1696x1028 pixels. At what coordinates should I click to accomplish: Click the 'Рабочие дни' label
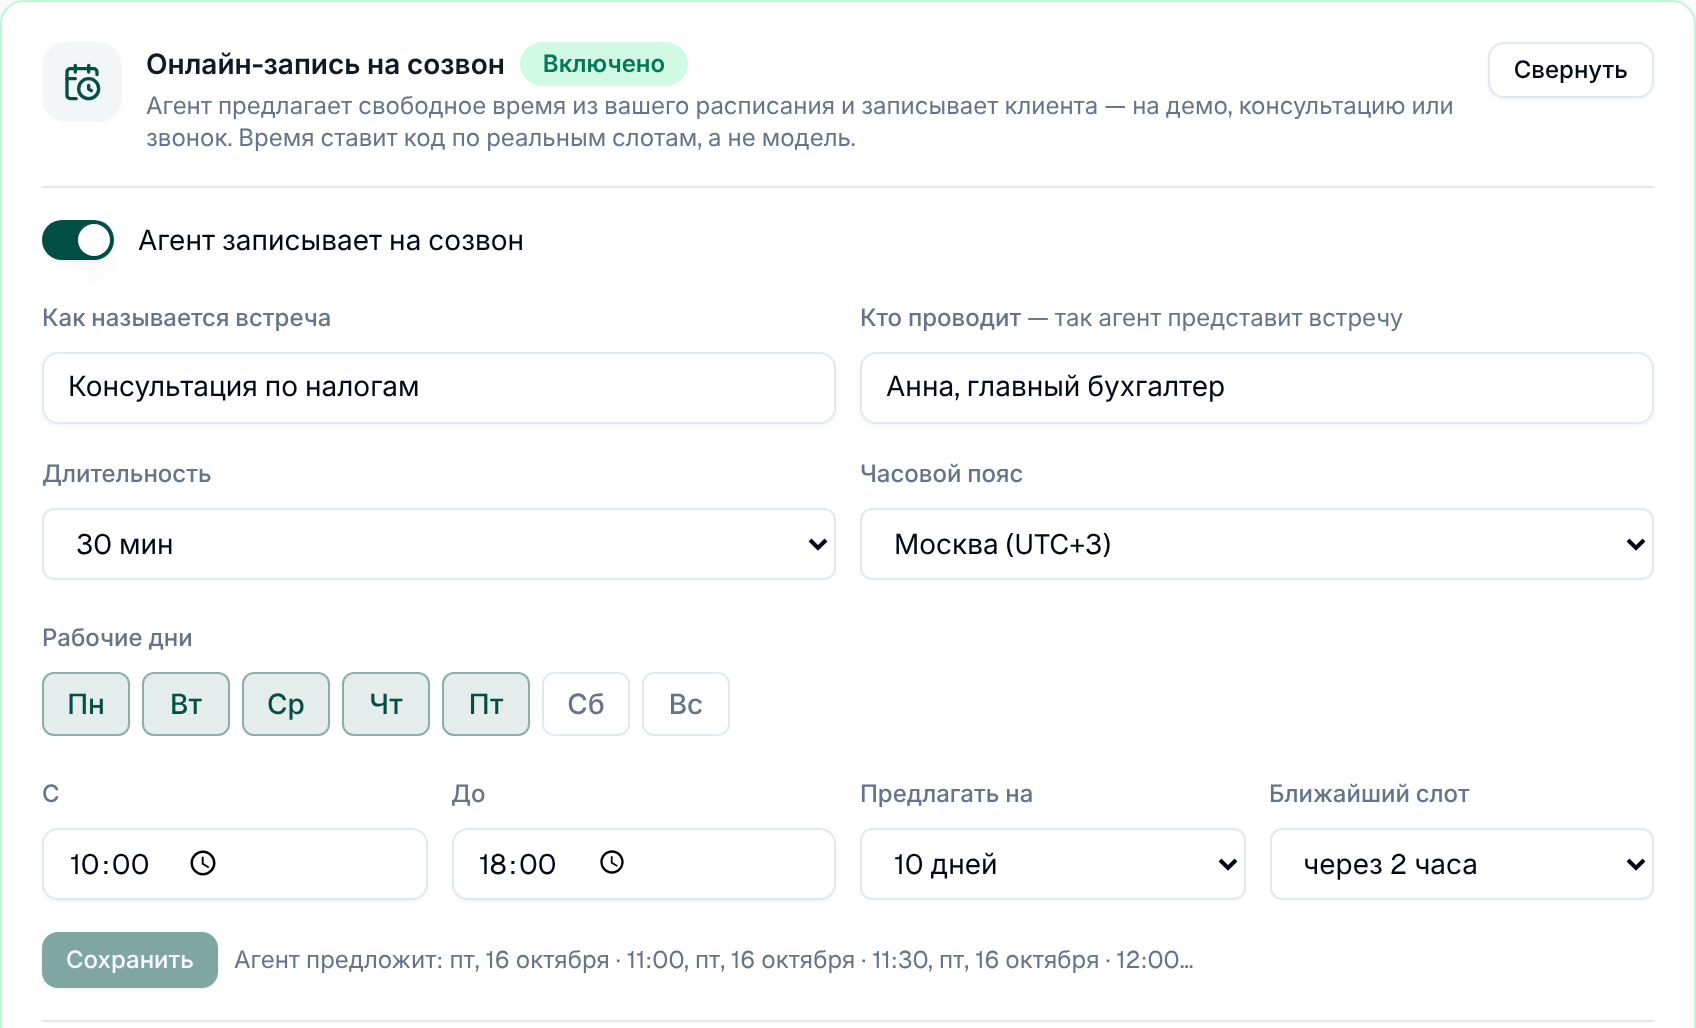click(x=117, y=638)
